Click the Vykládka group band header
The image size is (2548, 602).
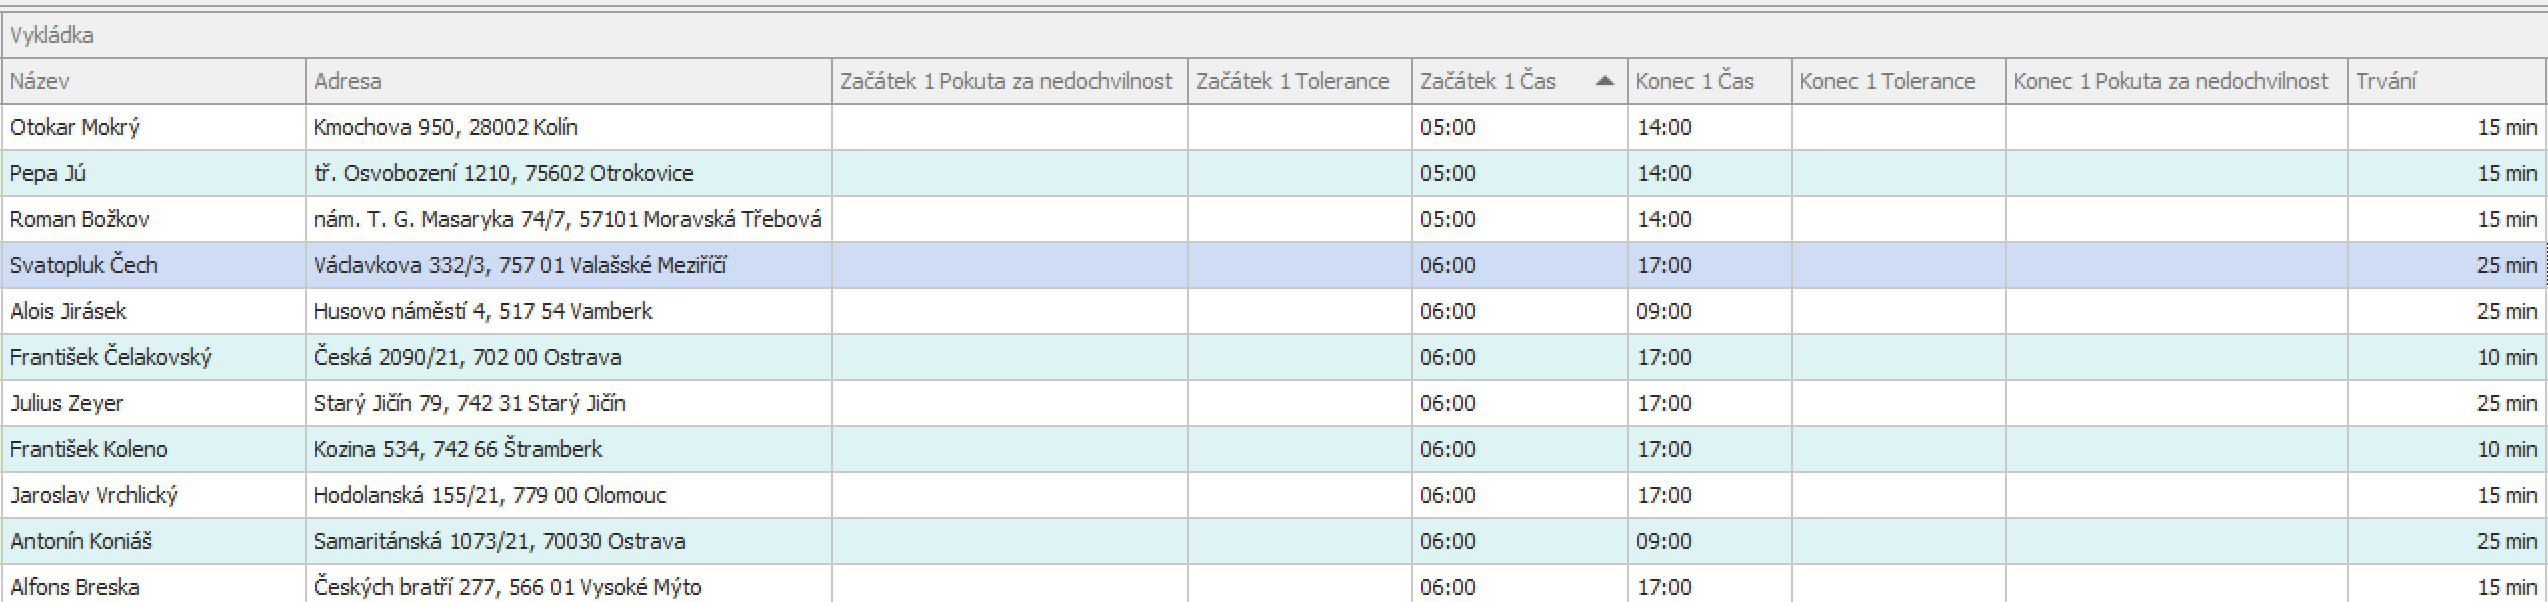[x=1274, y=35]
